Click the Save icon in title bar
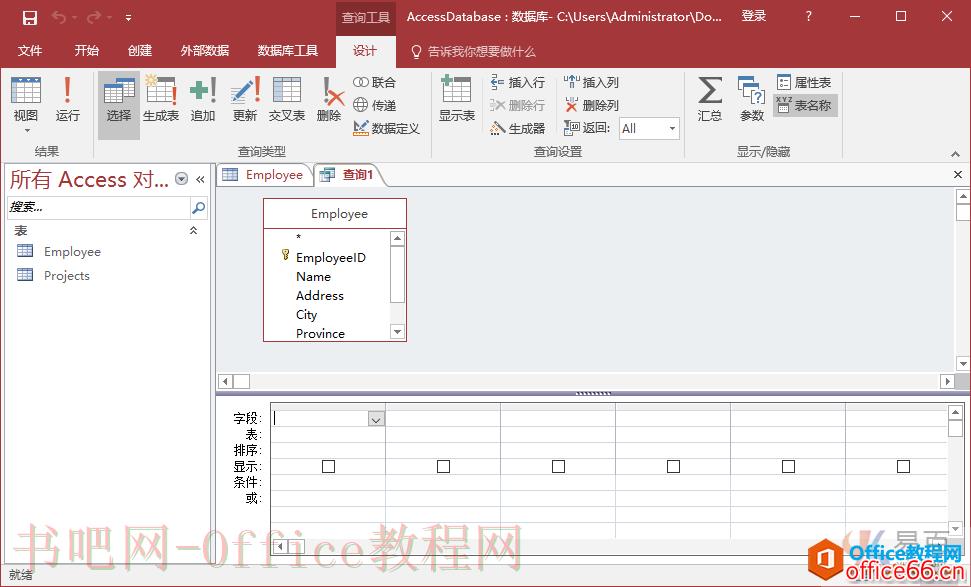 [29, 18]
